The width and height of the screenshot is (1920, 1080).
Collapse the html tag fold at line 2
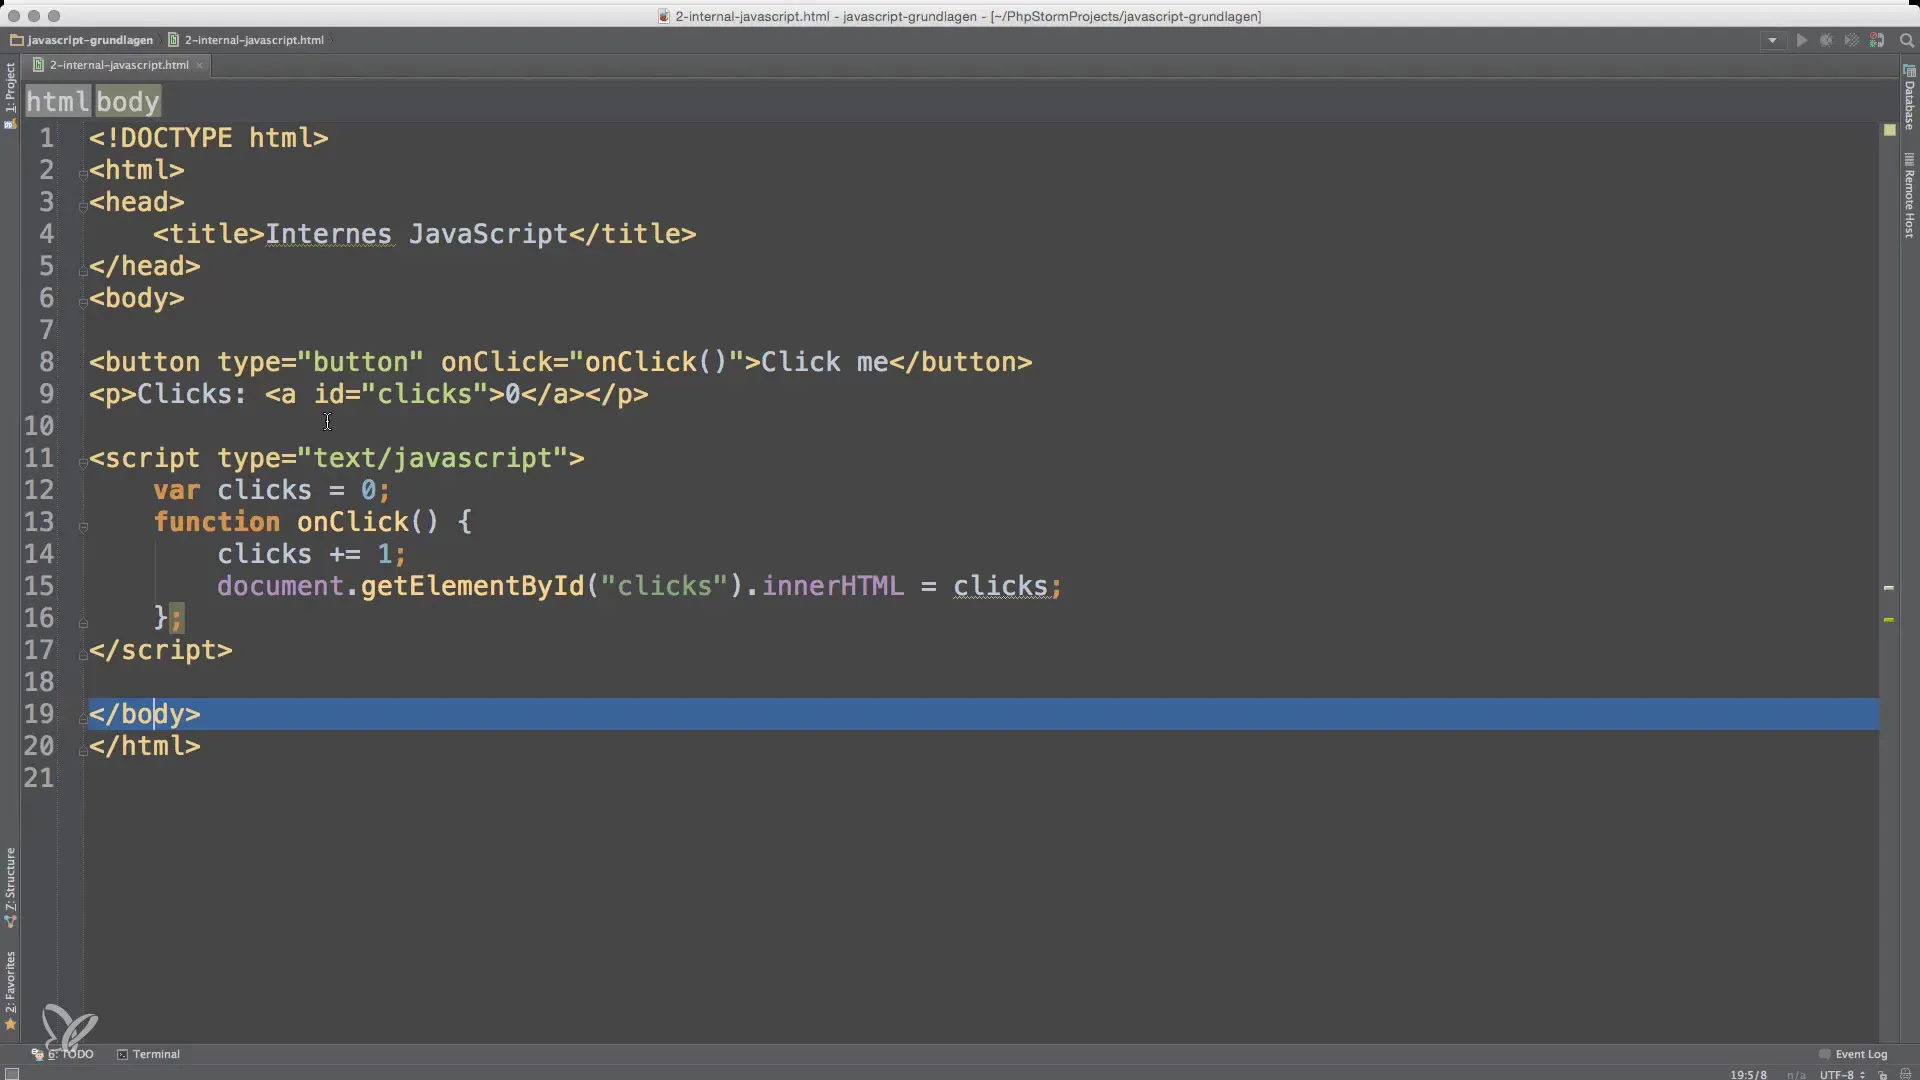[83, 174]
